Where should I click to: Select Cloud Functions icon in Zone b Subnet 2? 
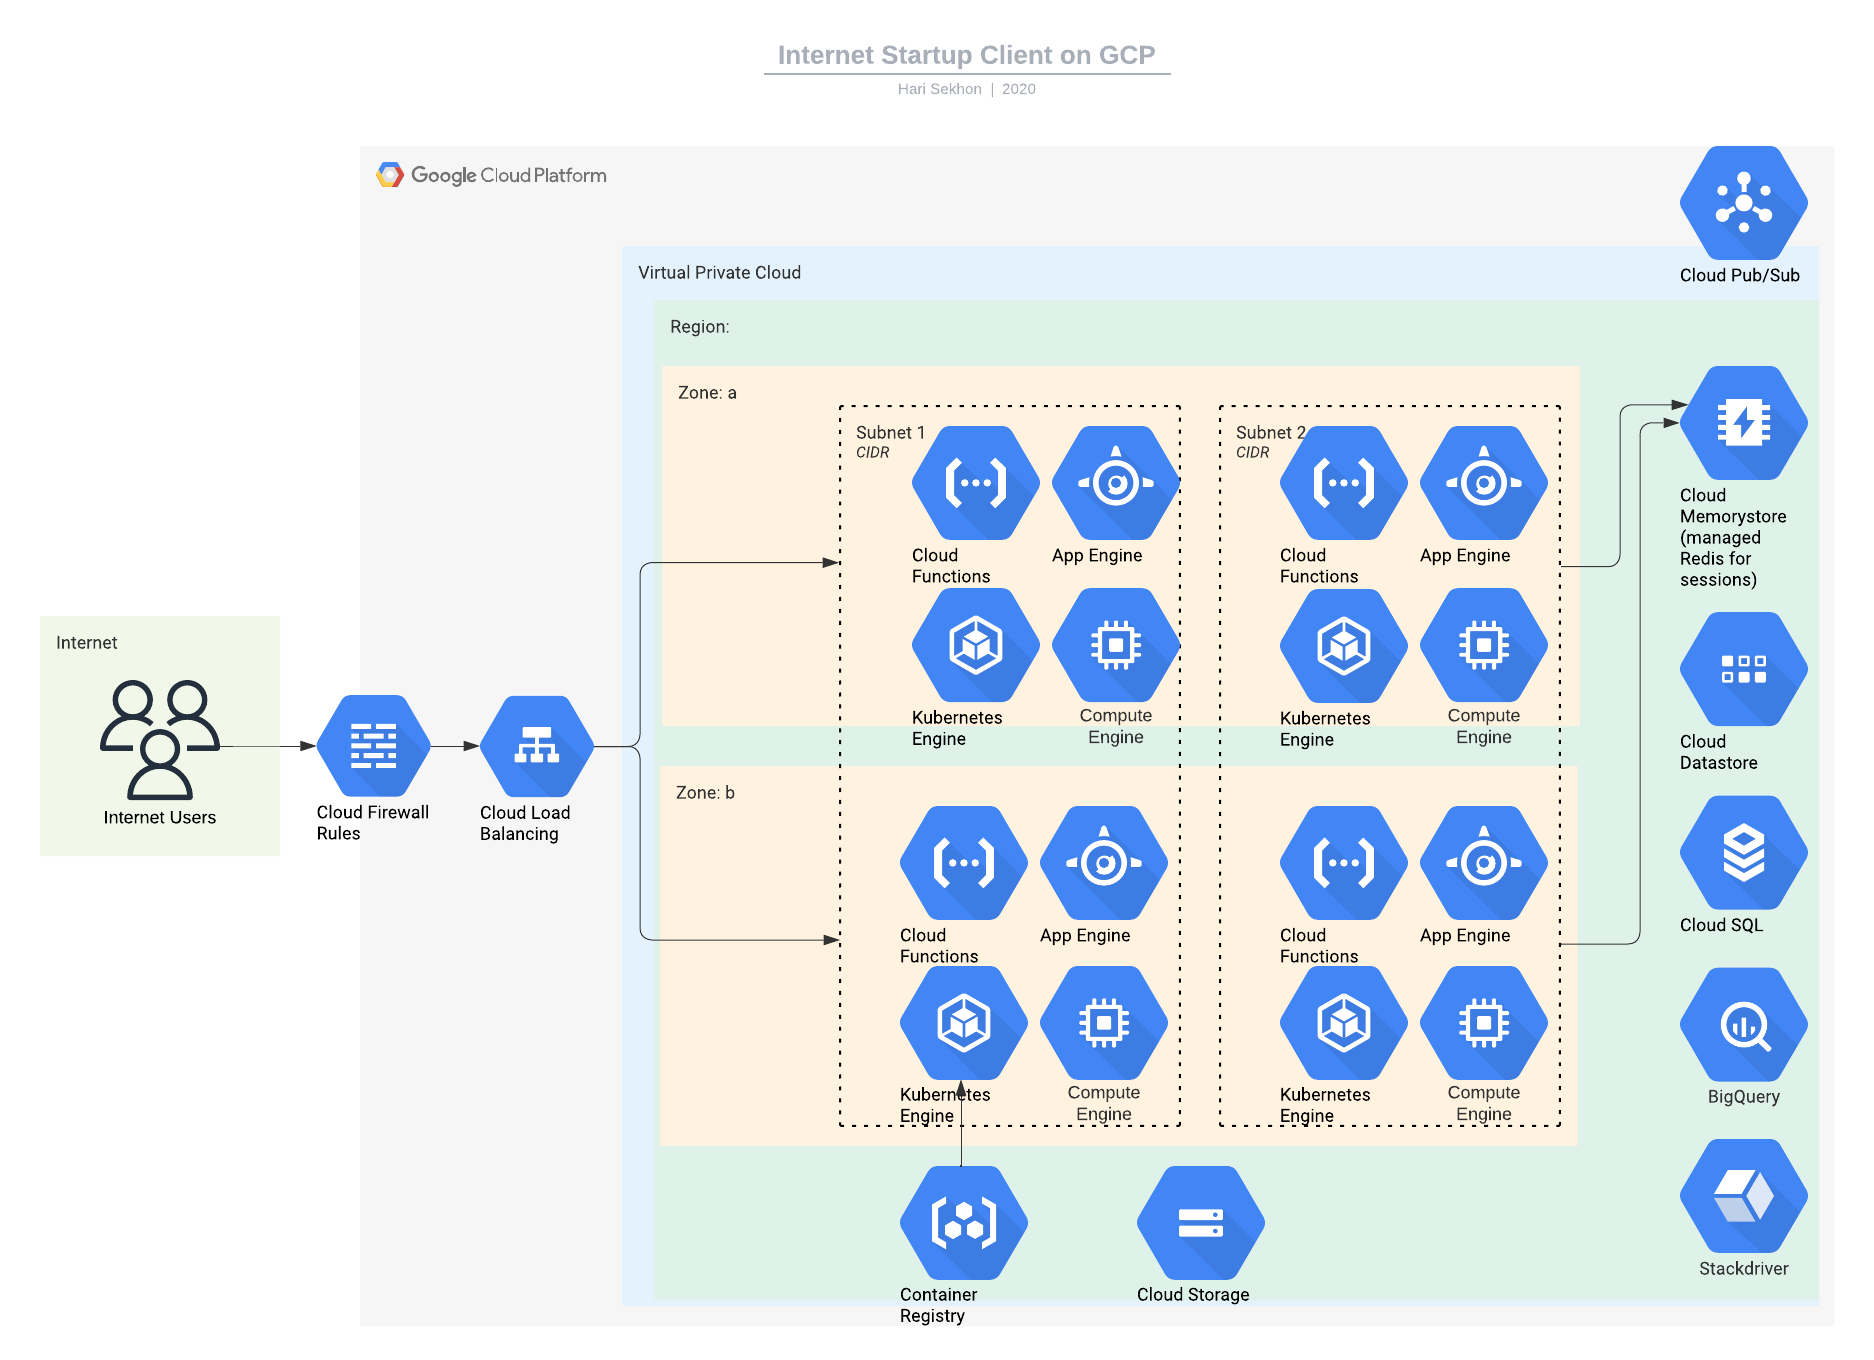[x=1343, y=863]
